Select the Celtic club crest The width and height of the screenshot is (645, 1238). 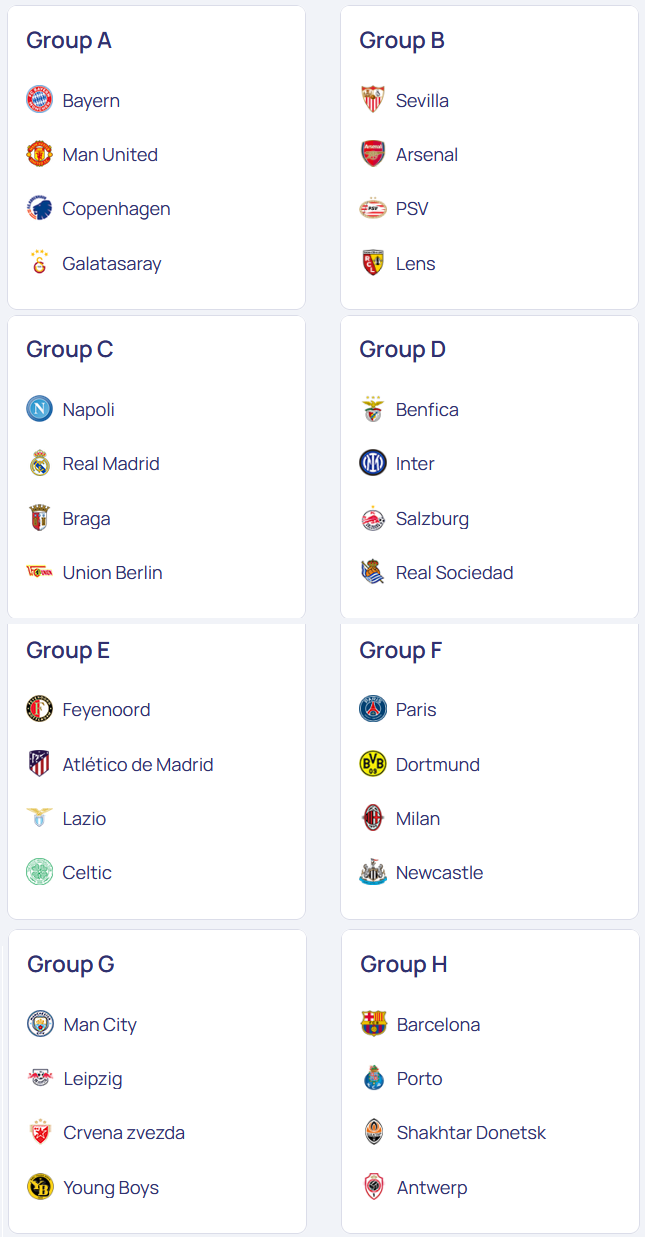click(x=39, y=872)
